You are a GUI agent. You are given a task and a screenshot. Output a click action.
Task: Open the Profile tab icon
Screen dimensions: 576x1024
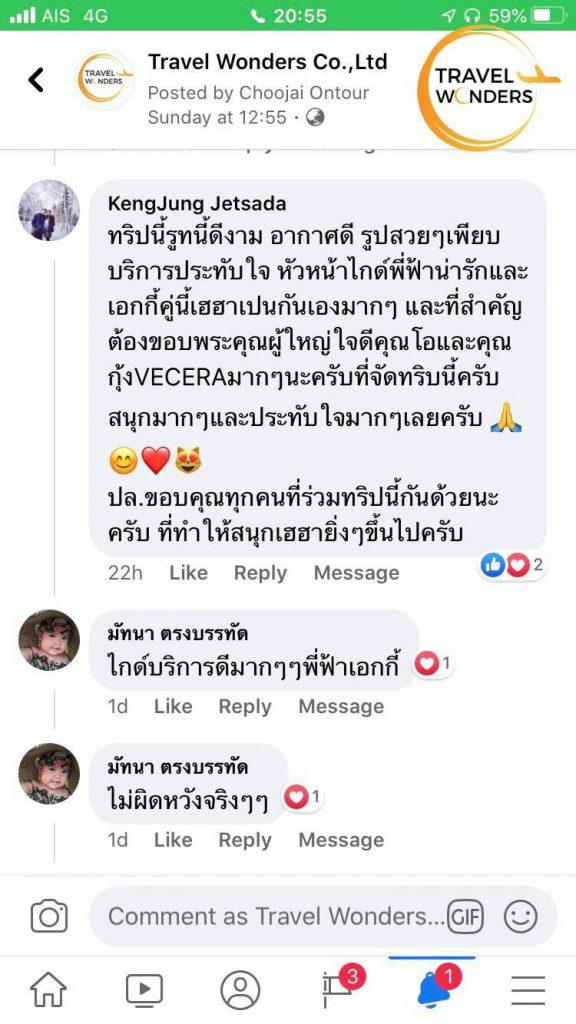(240, 991)
